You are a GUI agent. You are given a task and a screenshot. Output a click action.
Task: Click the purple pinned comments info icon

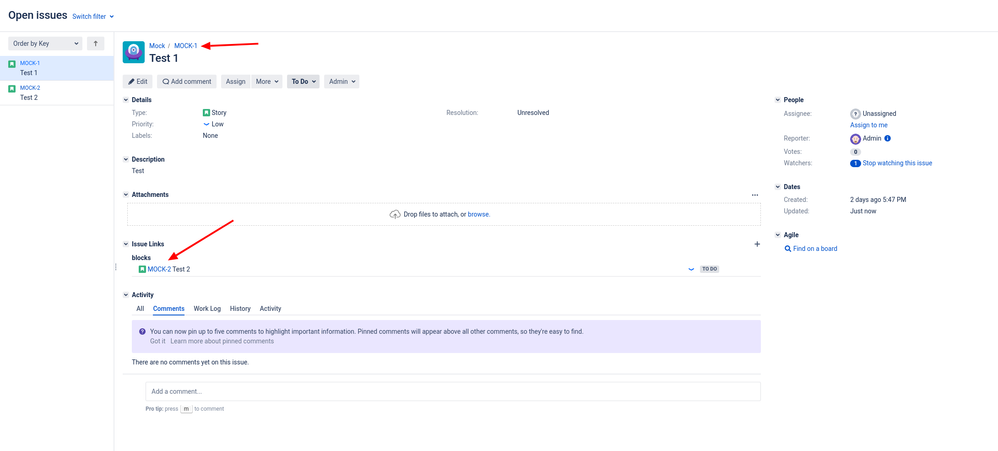tap(142, 331)
